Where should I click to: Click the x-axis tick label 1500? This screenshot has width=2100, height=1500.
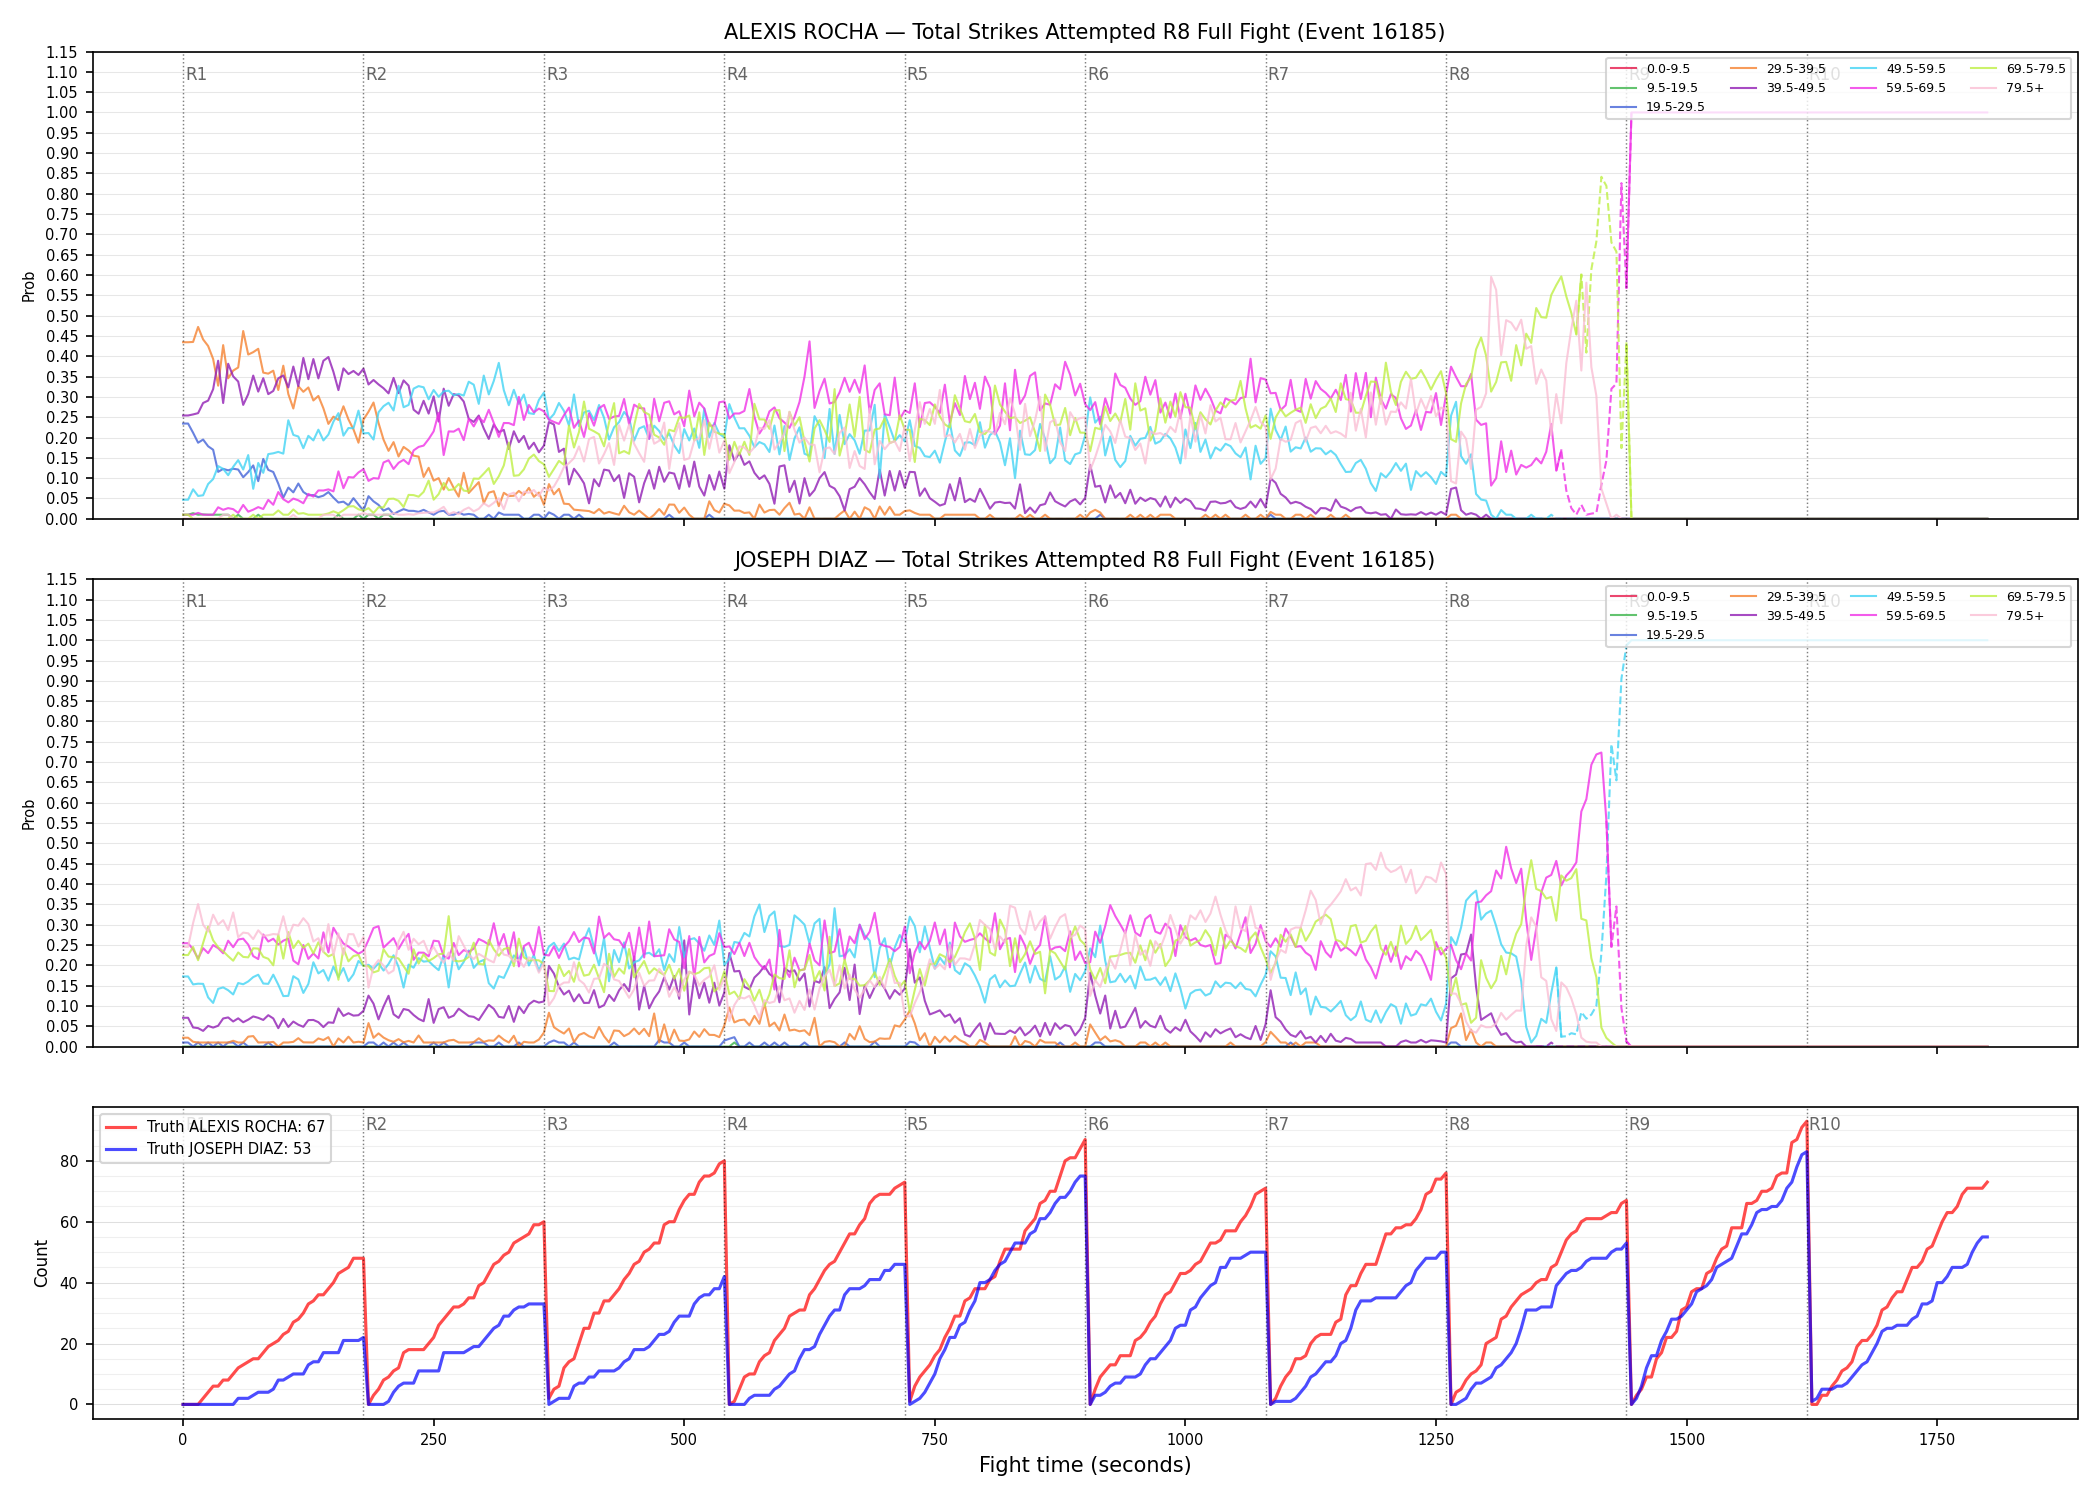coord(1687,1440)
